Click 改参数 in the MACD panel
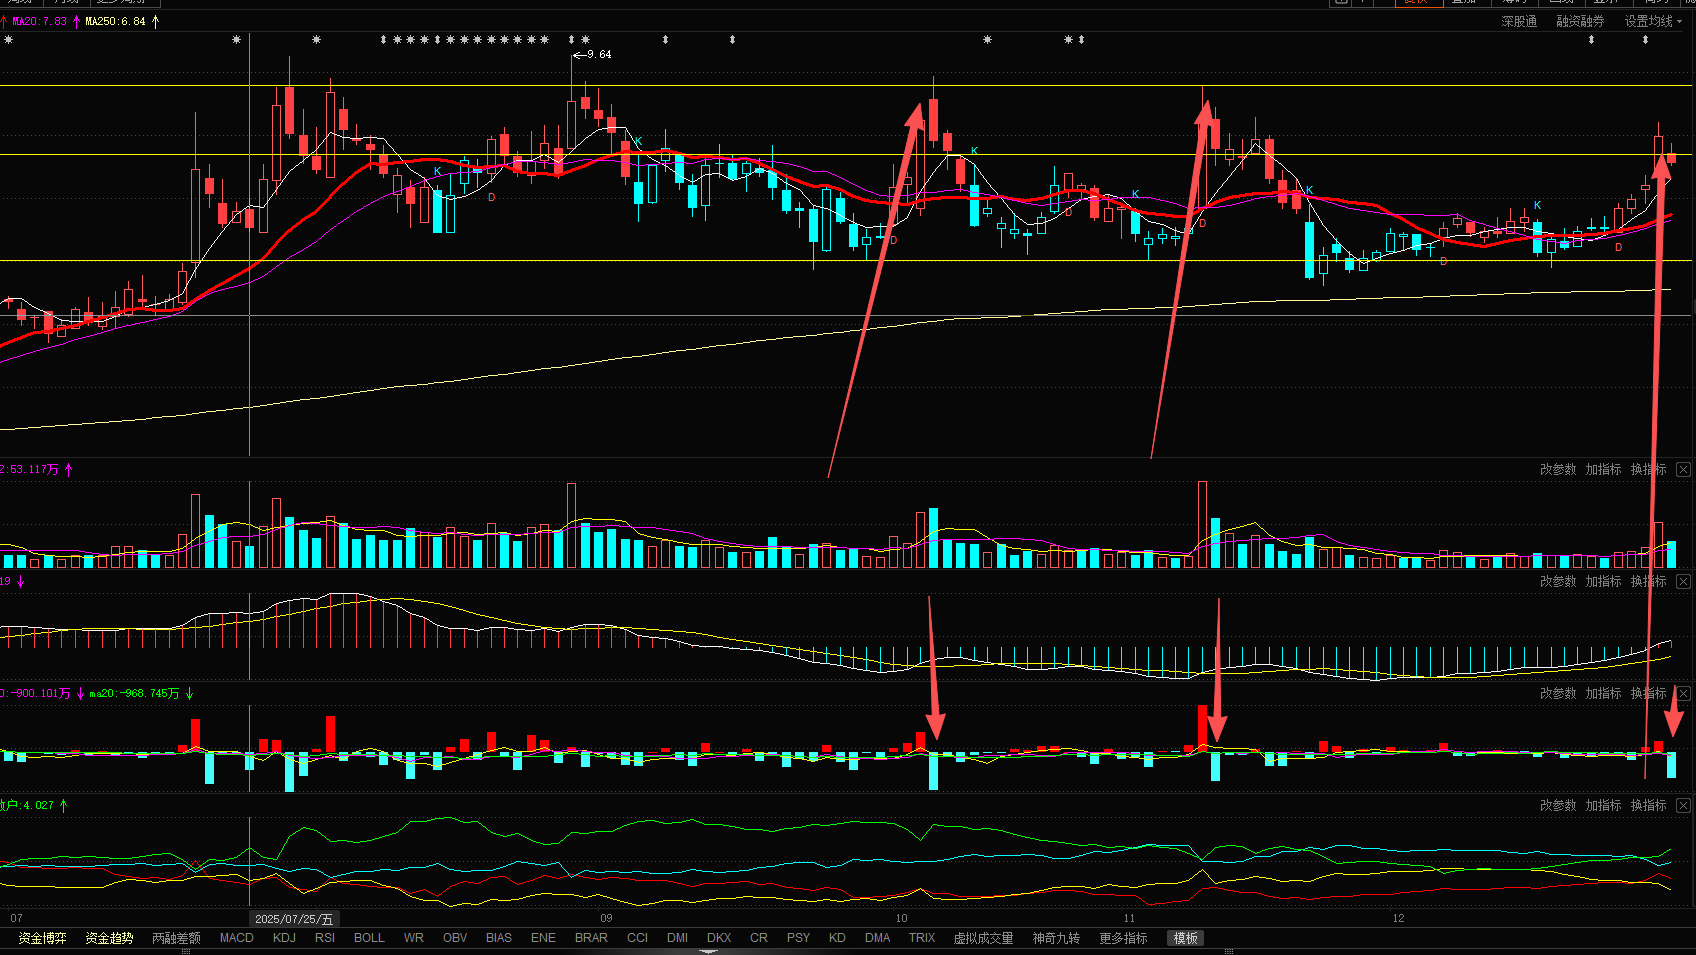This screenshot has width=1696, height=955. tap(1557, 581)
